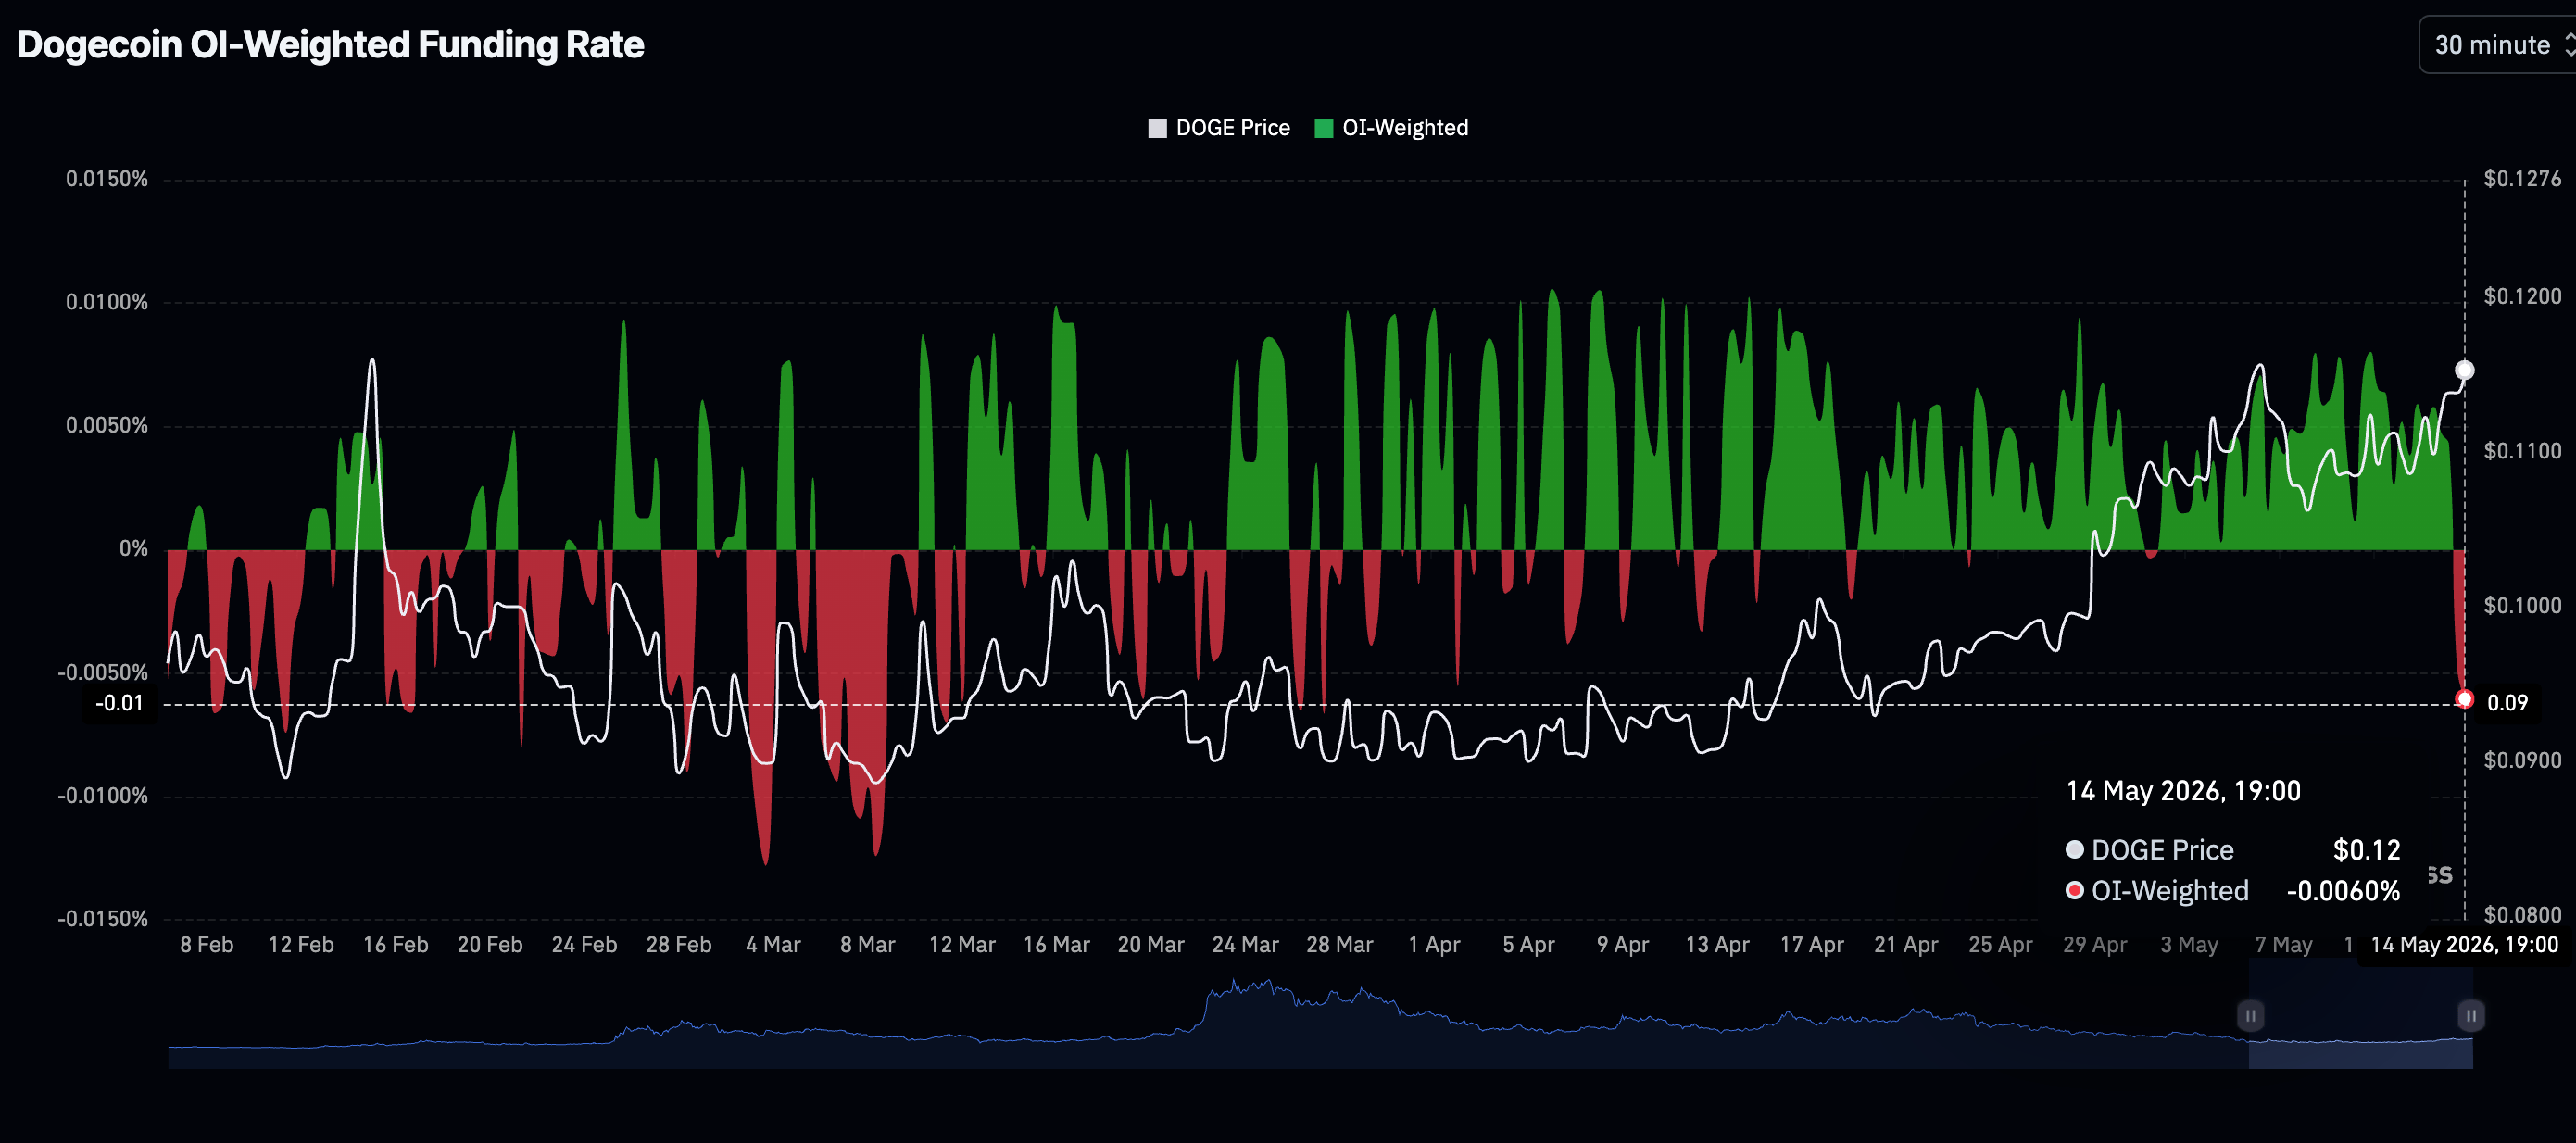
Task: Click the 28 Mar date label
Action: pyautogui.click(x=1340, y=945)
